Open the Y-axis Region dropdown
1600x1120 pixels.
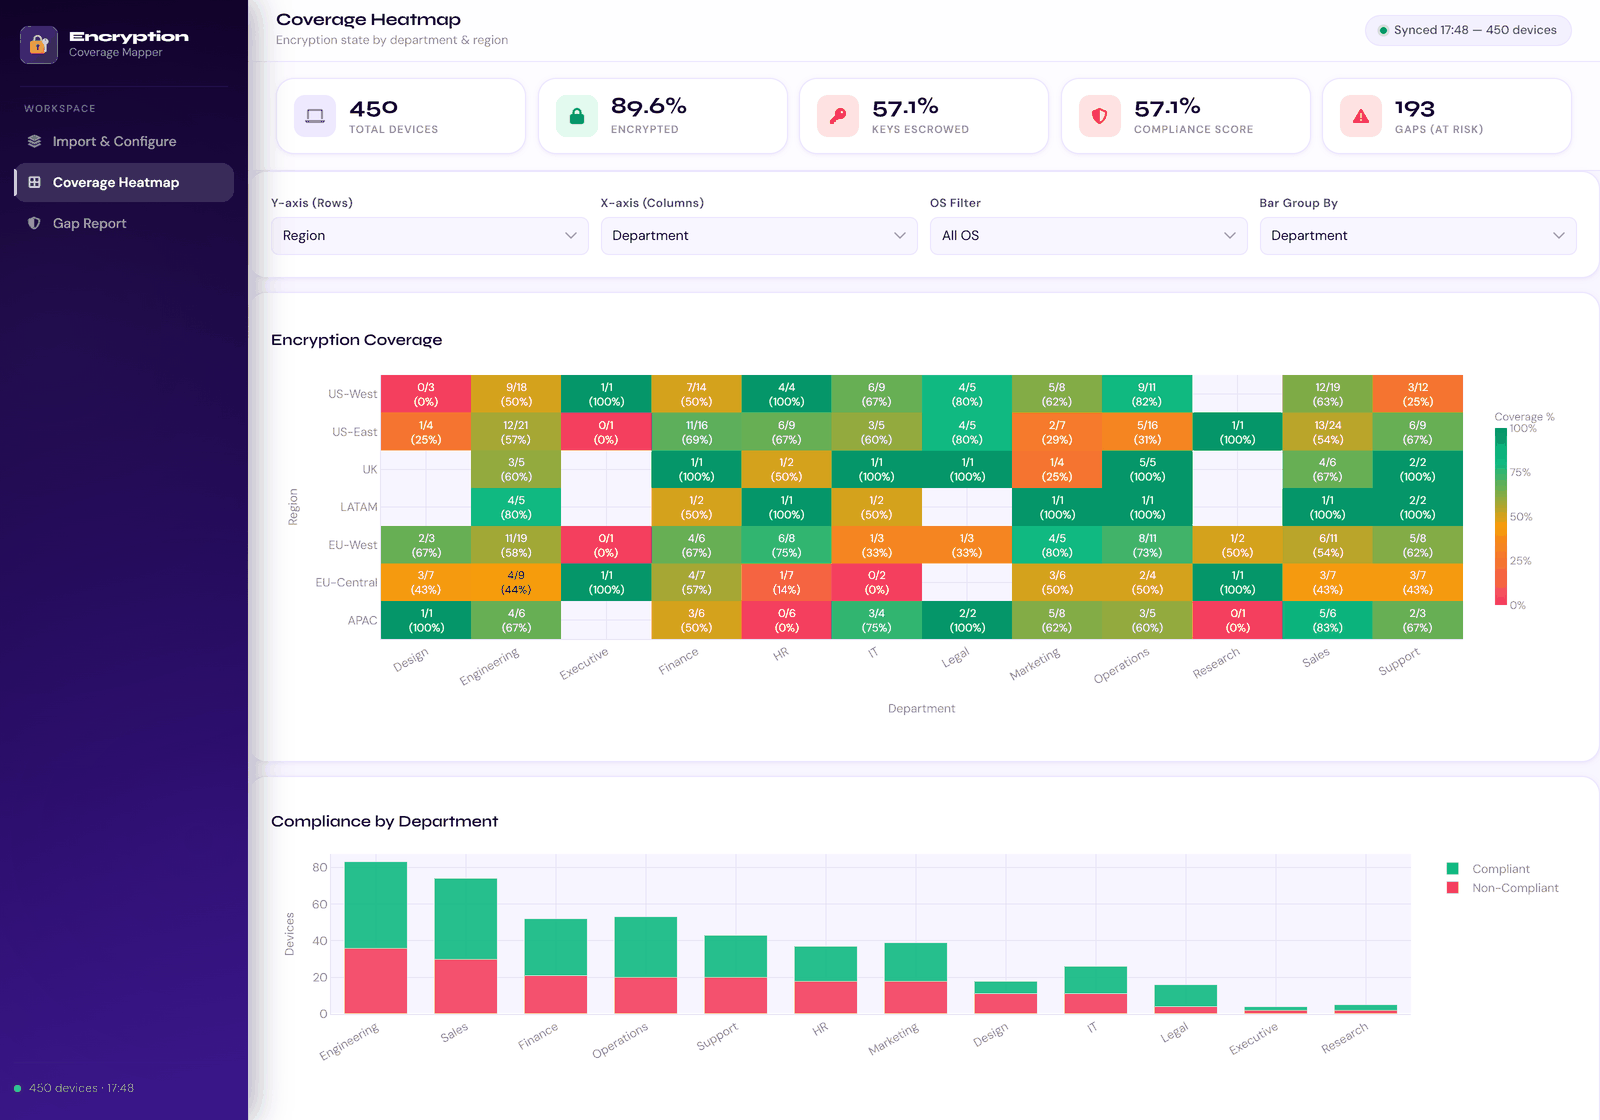[x=430, y=236]
